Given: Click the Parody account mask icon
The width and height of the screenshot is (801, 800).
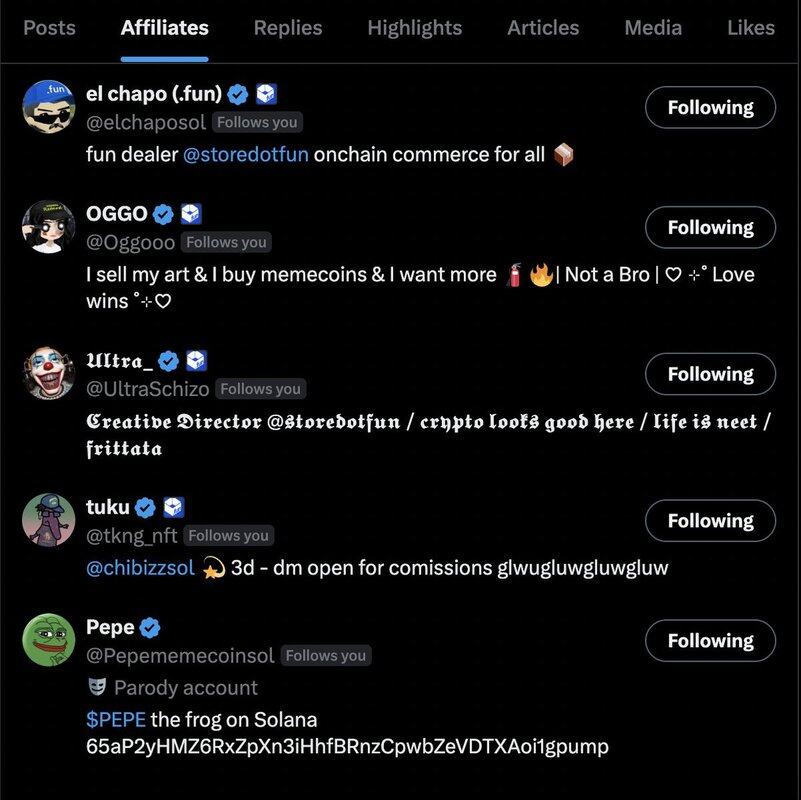Looking at the screenshot, I should tap(97, 687).
